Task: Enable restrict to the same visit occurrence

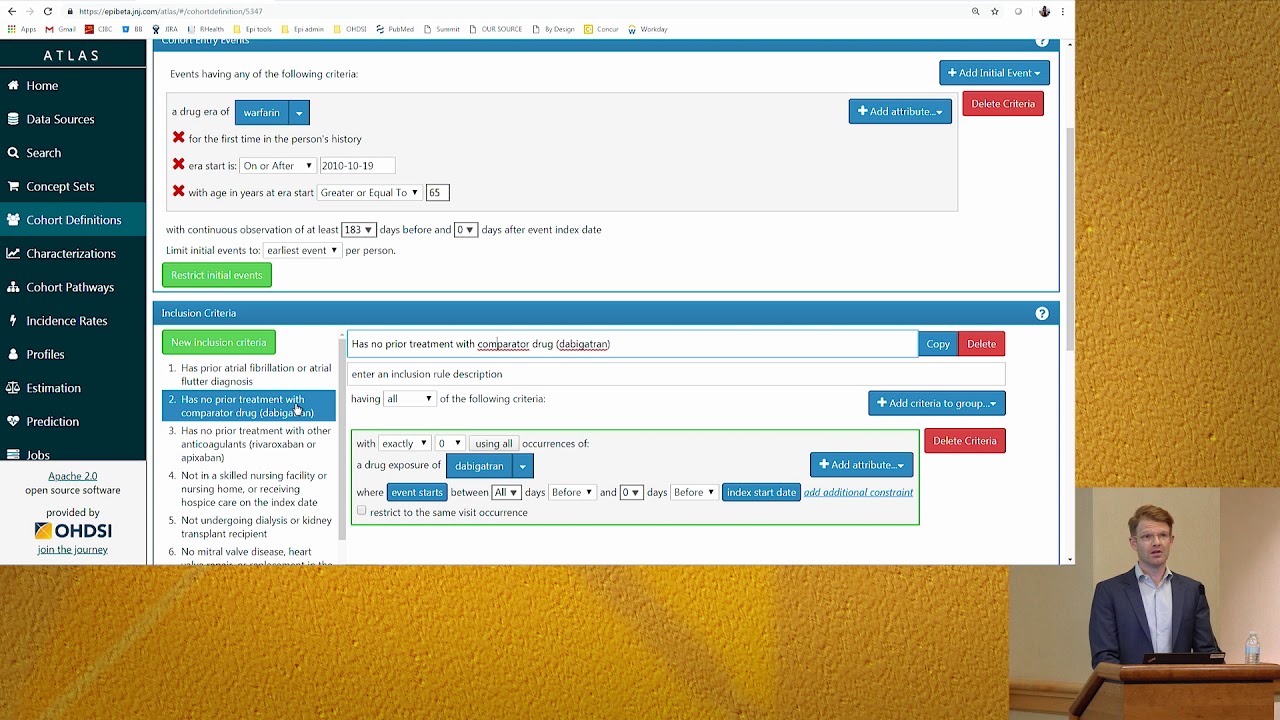Action: [361, 512]
